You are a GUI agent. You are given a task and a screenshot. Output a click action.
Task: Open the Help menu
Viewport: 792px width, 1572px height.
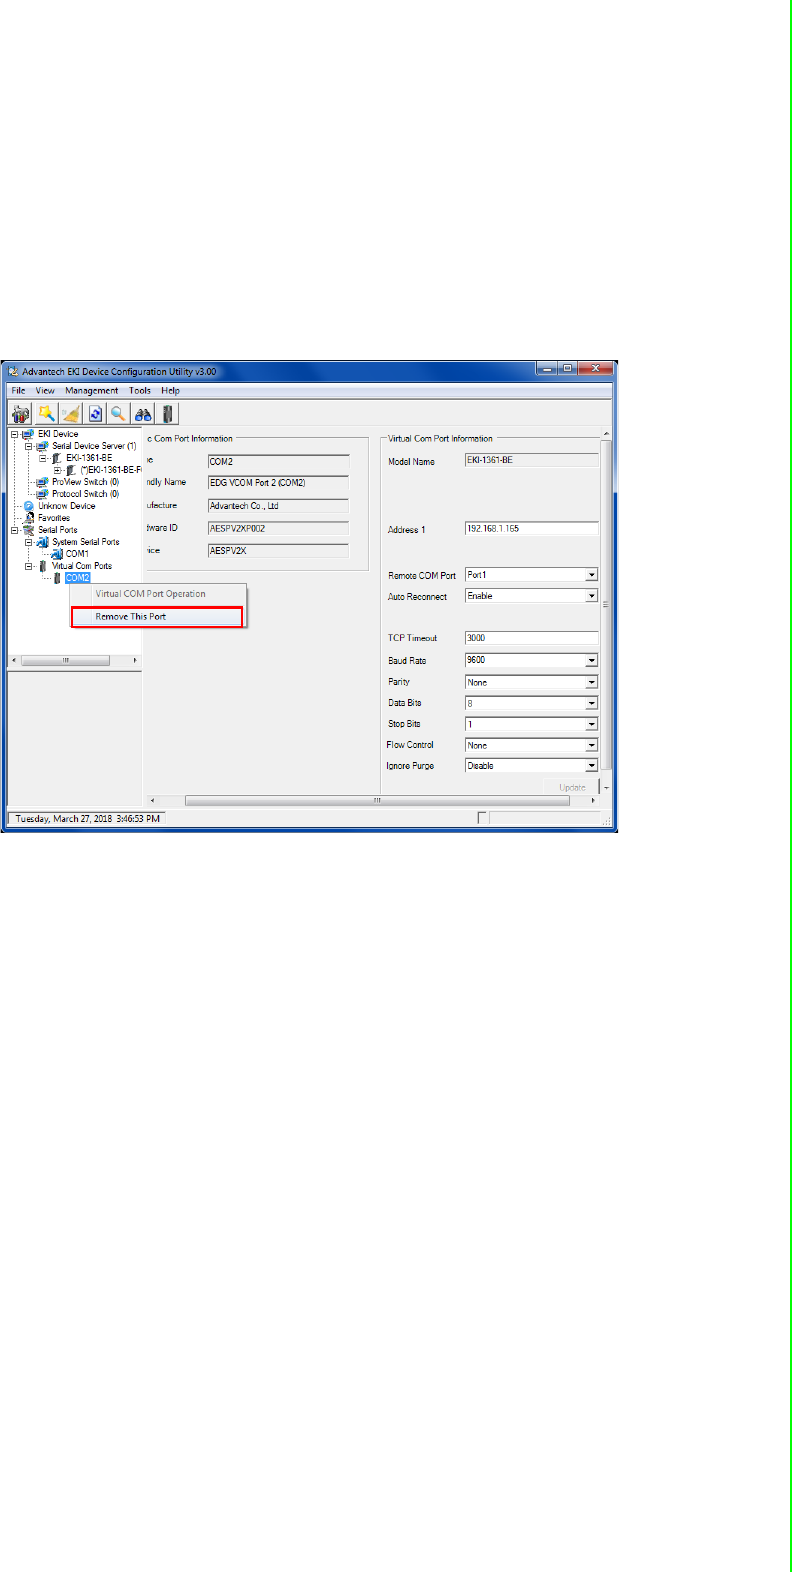tap(171, 391)
